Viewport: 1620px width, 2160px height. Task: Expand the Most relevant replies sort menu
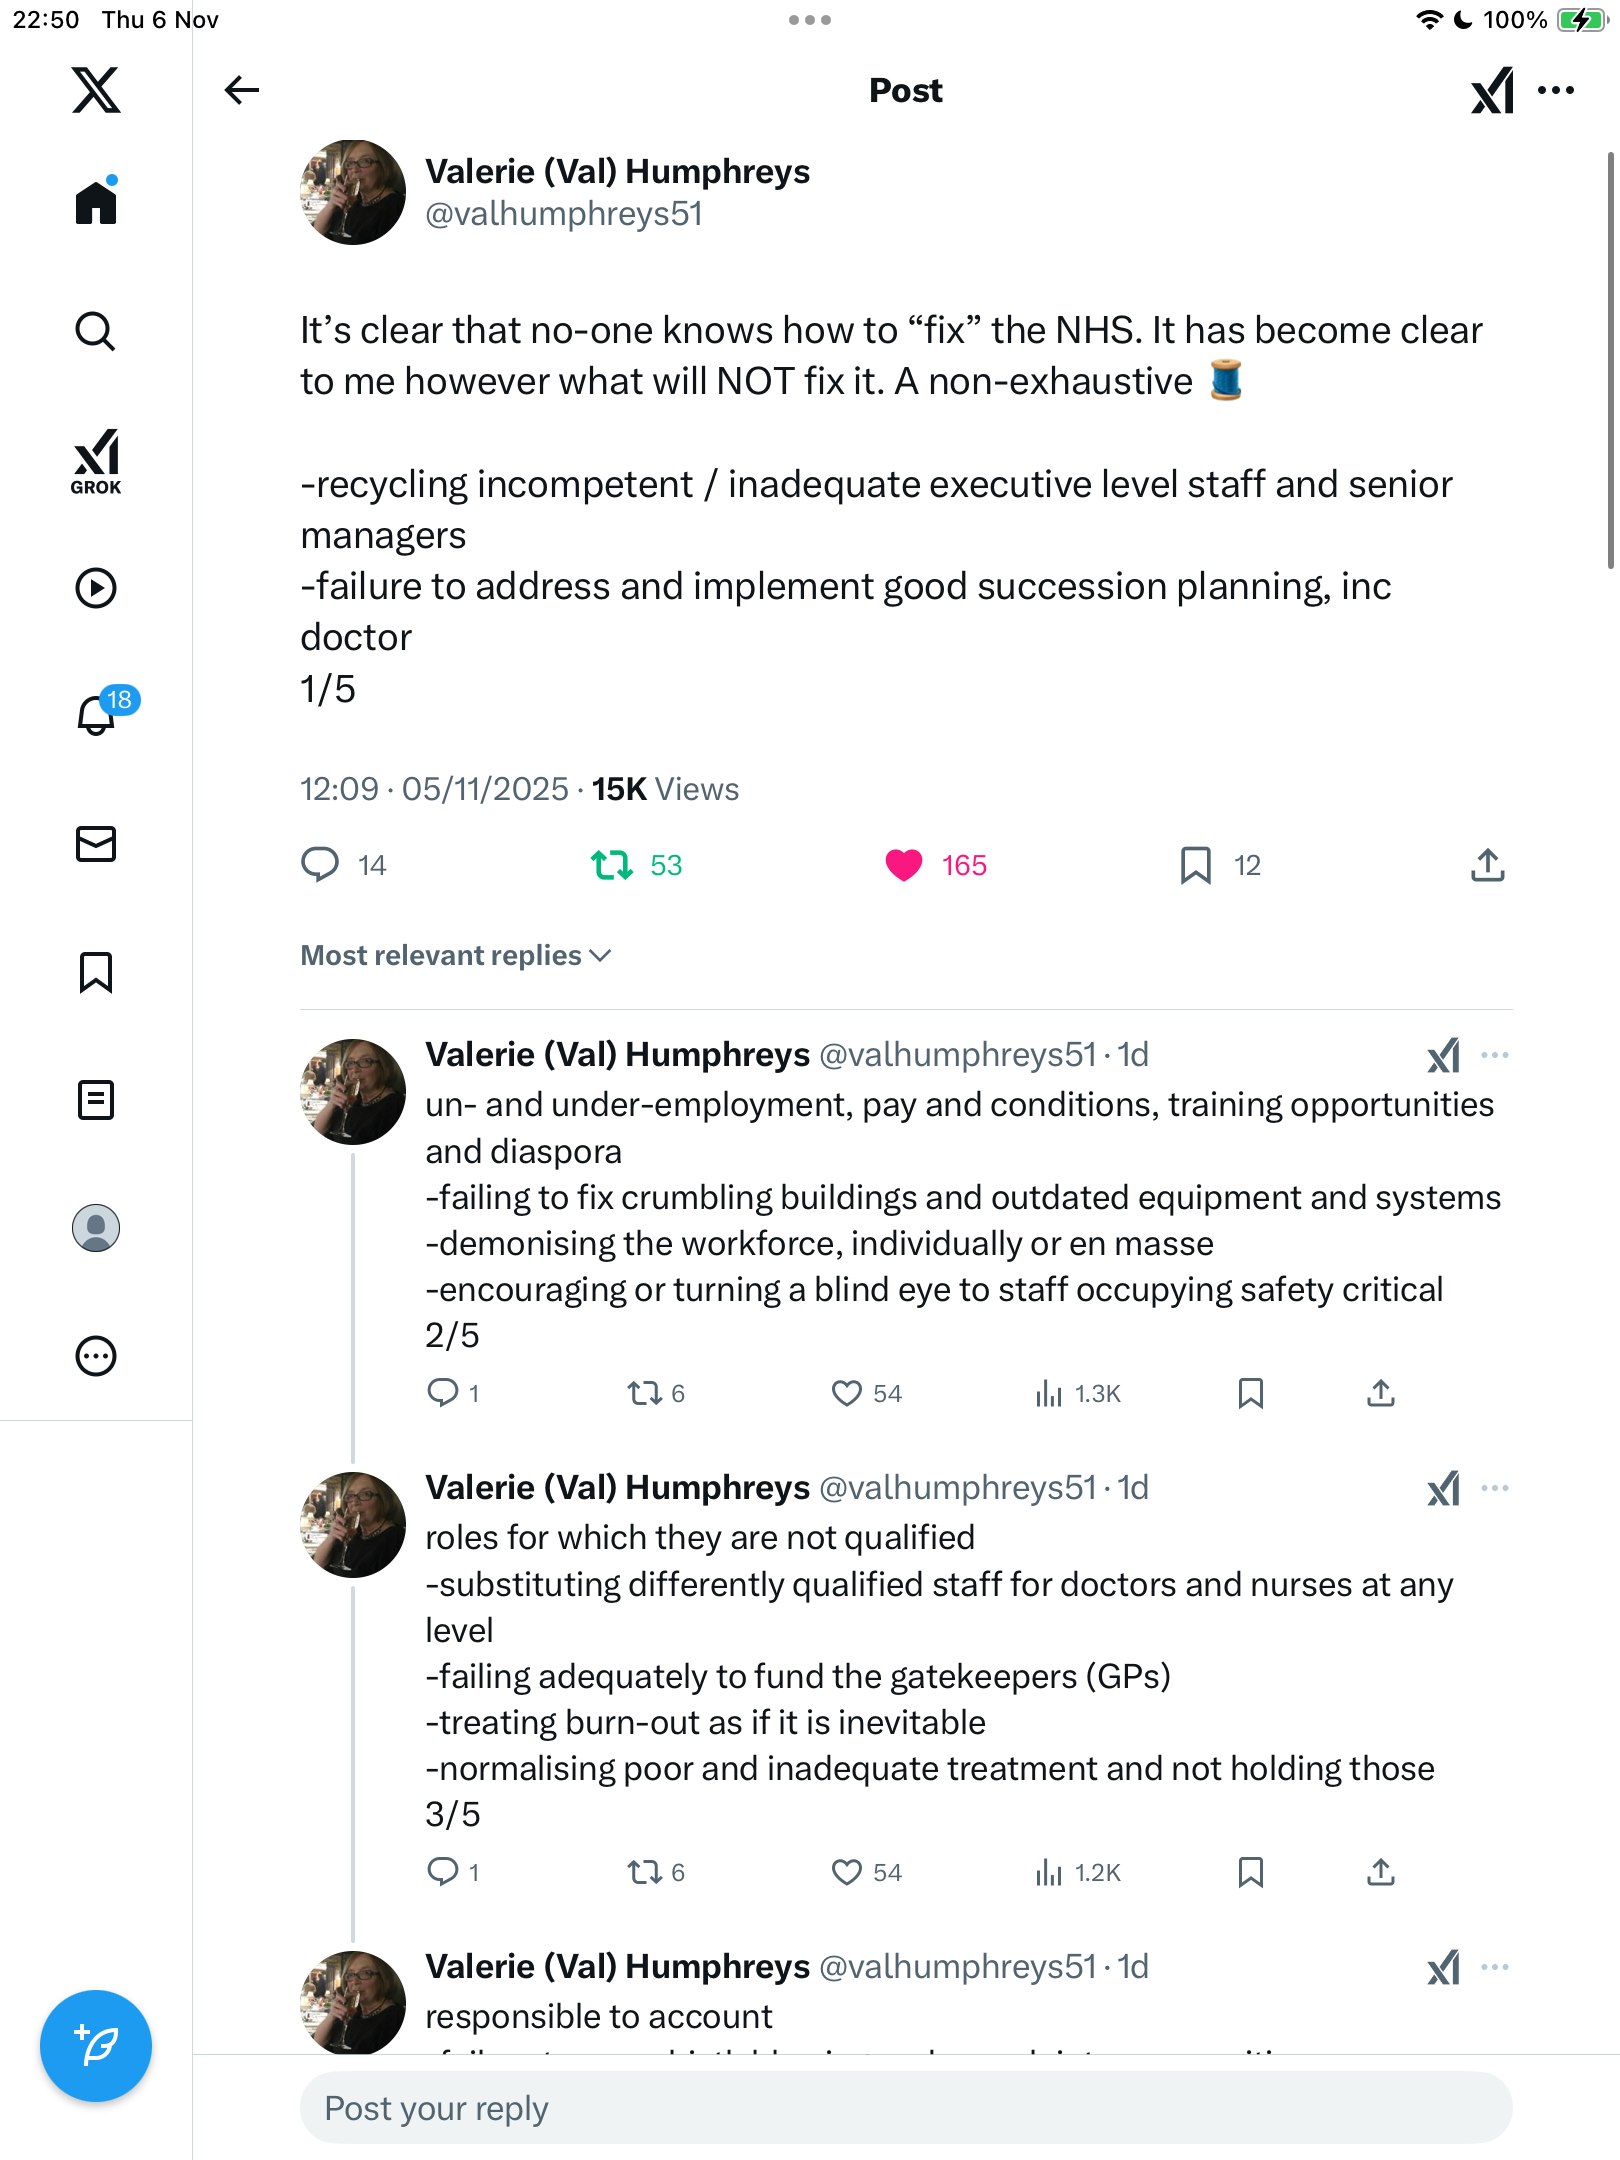(x=456, y=956)
